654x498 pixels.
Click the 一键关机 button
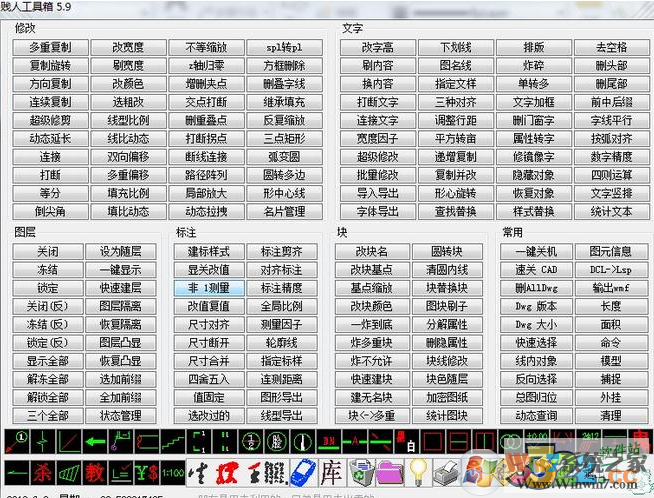point(538,251)
